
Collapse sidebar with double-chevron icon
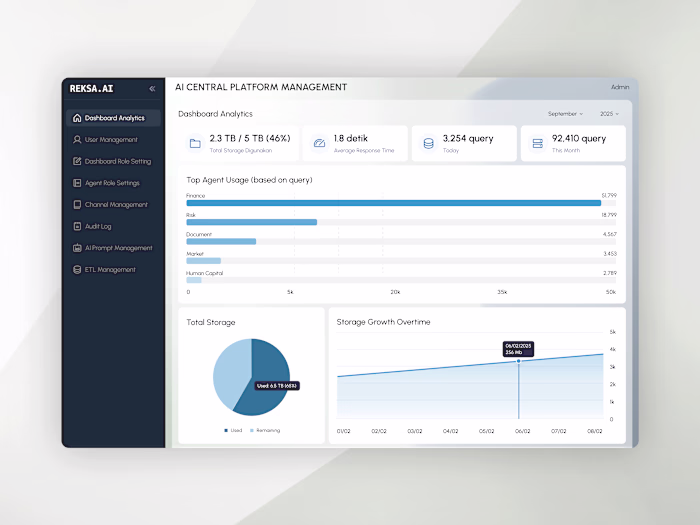tap(152, 88)
